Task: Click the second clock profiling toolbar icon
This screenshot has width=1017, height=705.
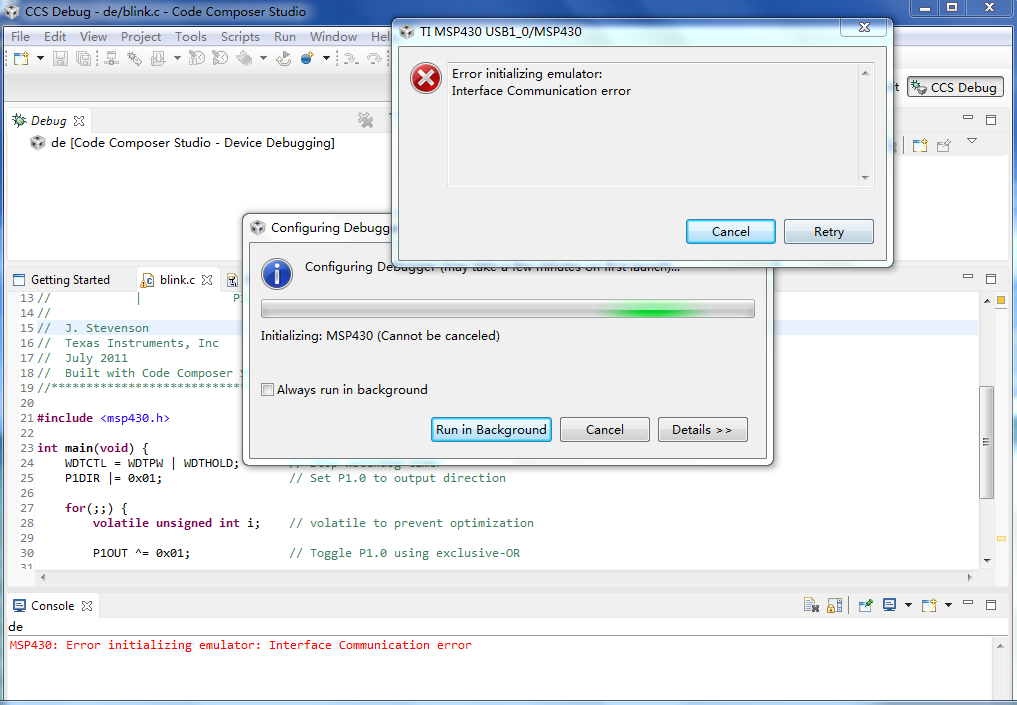Action: [221, 58]
